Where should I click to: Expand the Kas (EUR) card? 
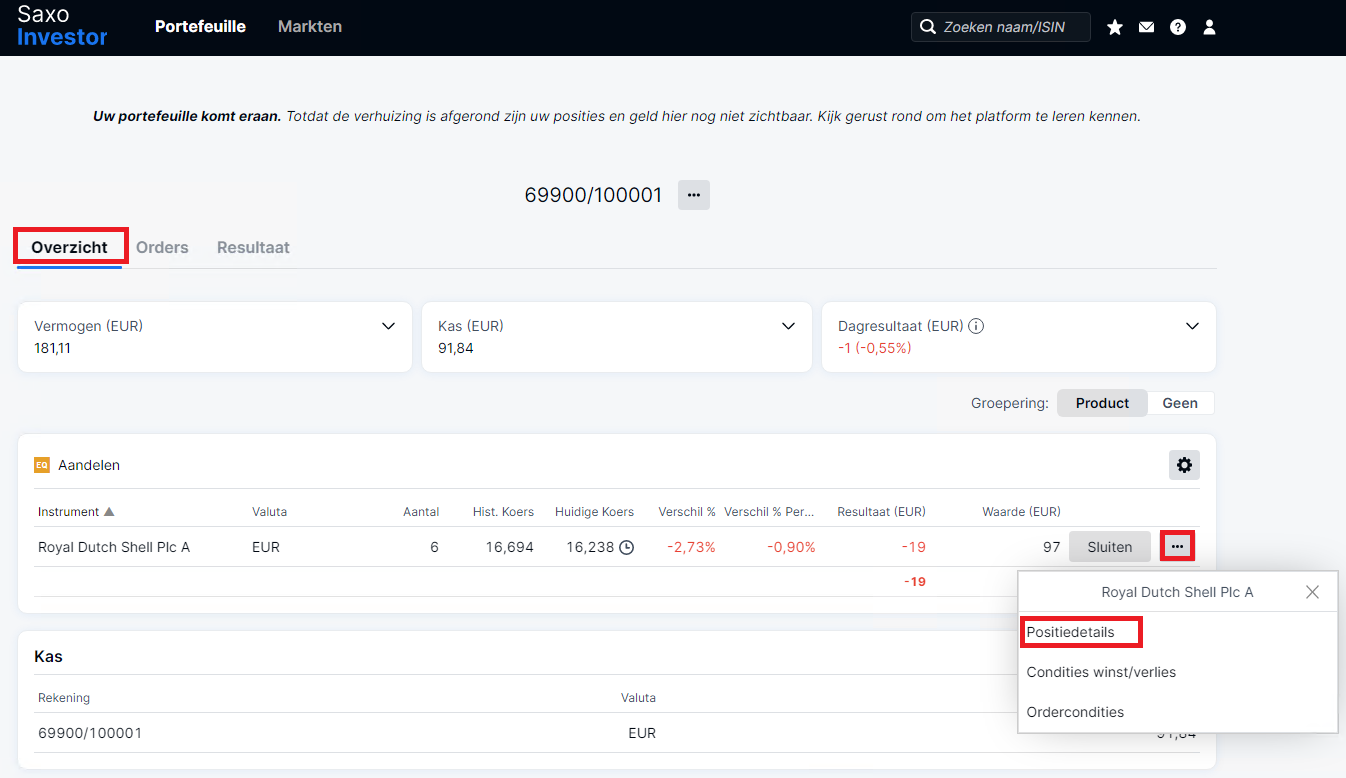click(x=788, y=326)
